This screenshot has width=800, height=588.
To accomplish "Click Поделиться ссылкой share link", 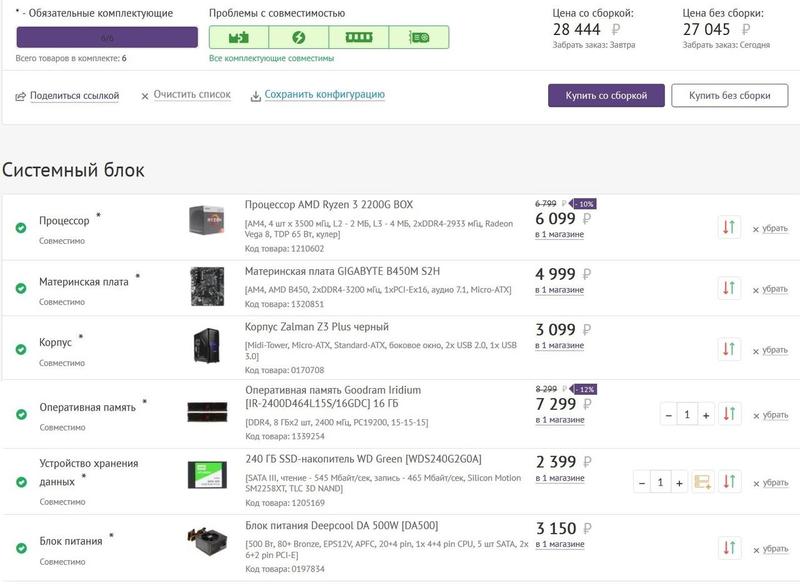I will click(x=74, y=96).
